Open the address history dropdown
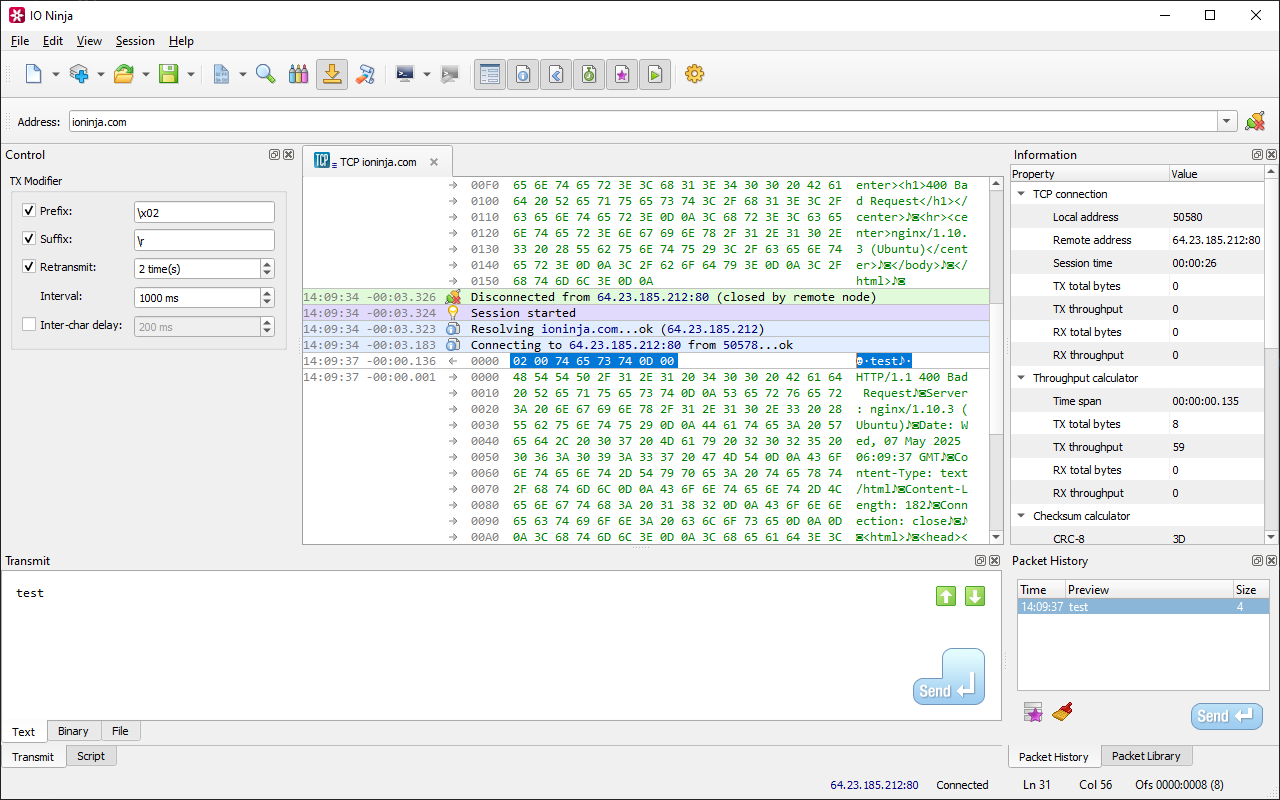This screenshot has width=1280, height=800. coord(1227,122)
